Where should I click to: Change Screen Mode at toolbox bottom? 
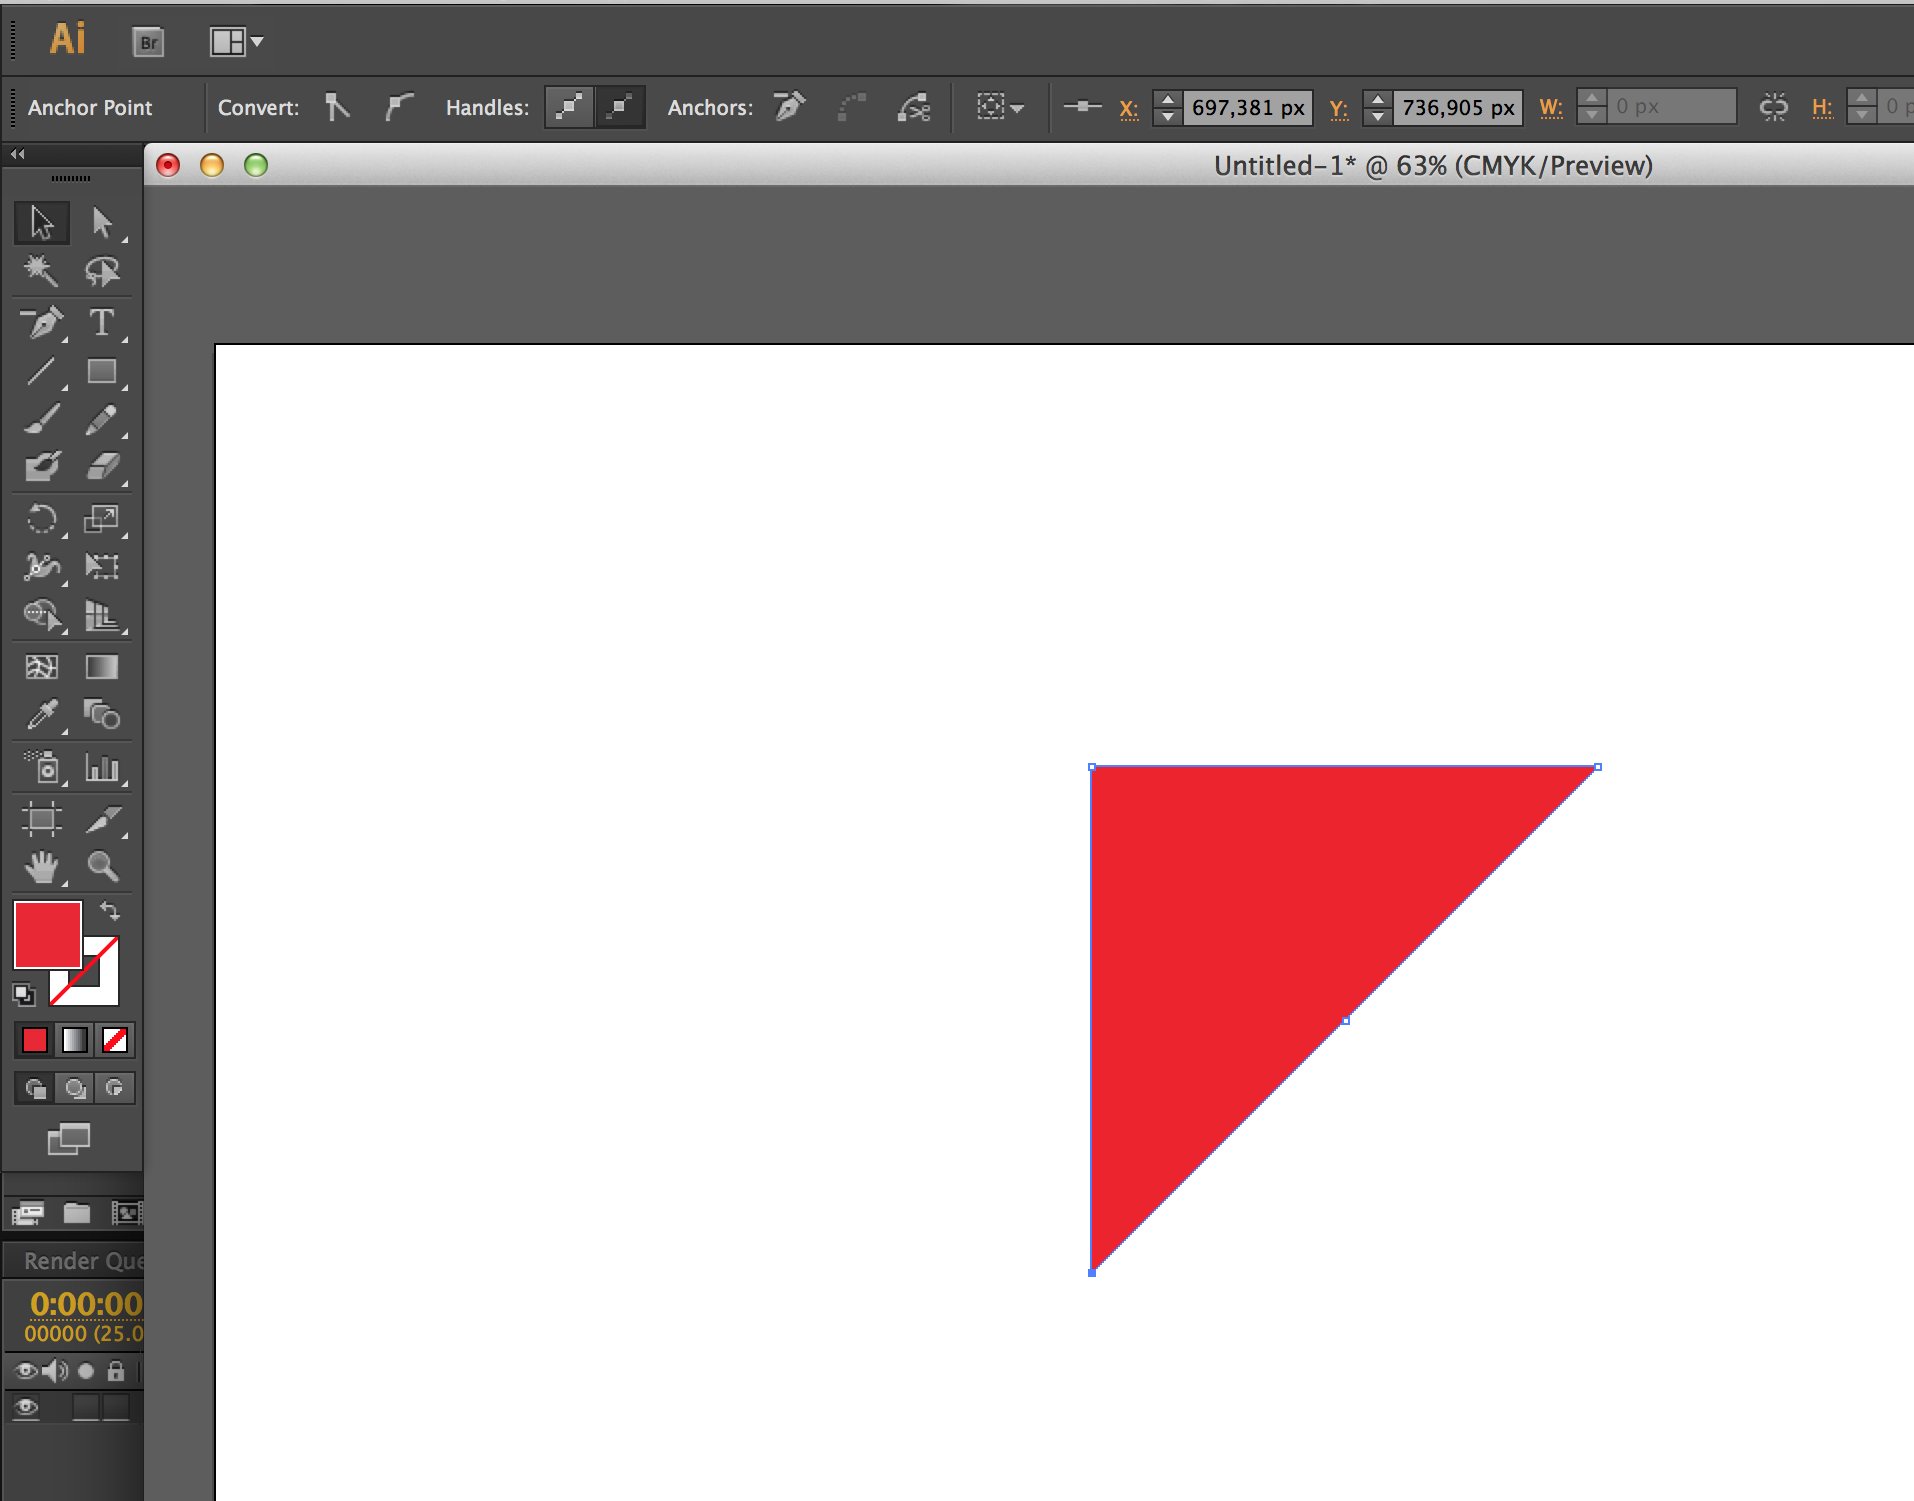pyautogui.click(x=69, y=1138)
